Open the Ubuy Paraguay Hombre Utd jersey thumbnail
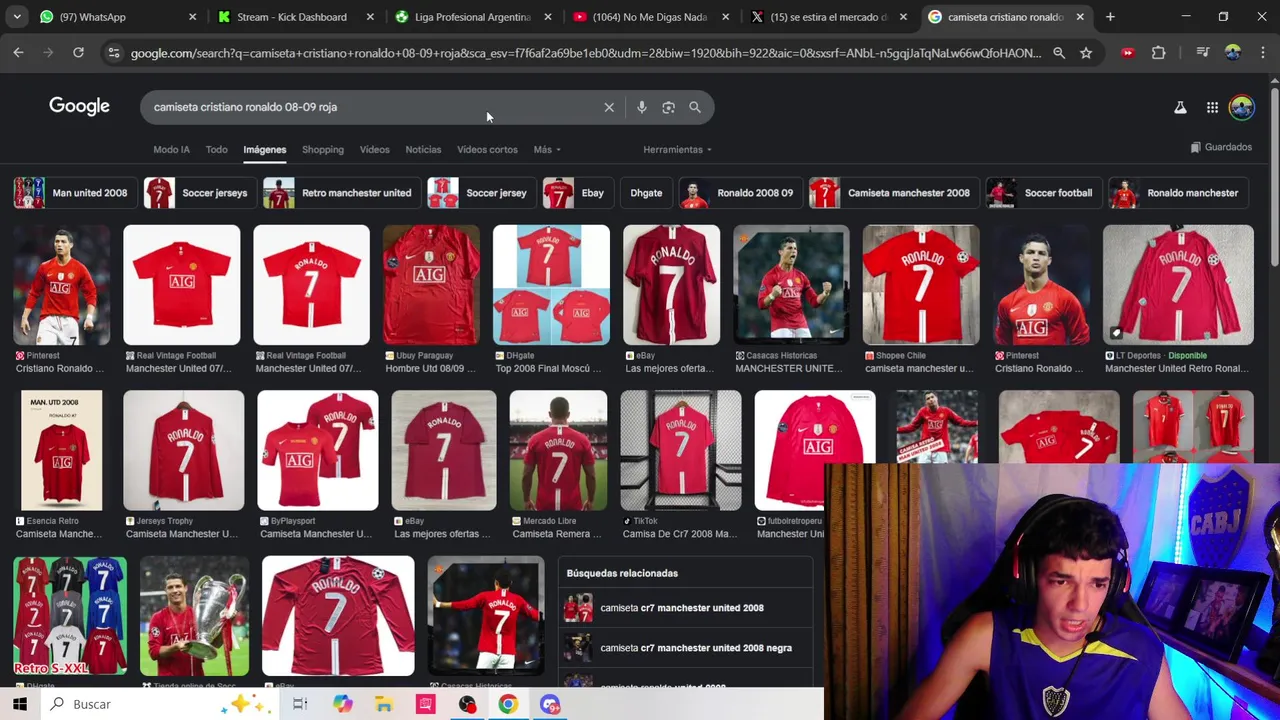The height and width of the screenshot is (720, 1280). coord(431,285)
